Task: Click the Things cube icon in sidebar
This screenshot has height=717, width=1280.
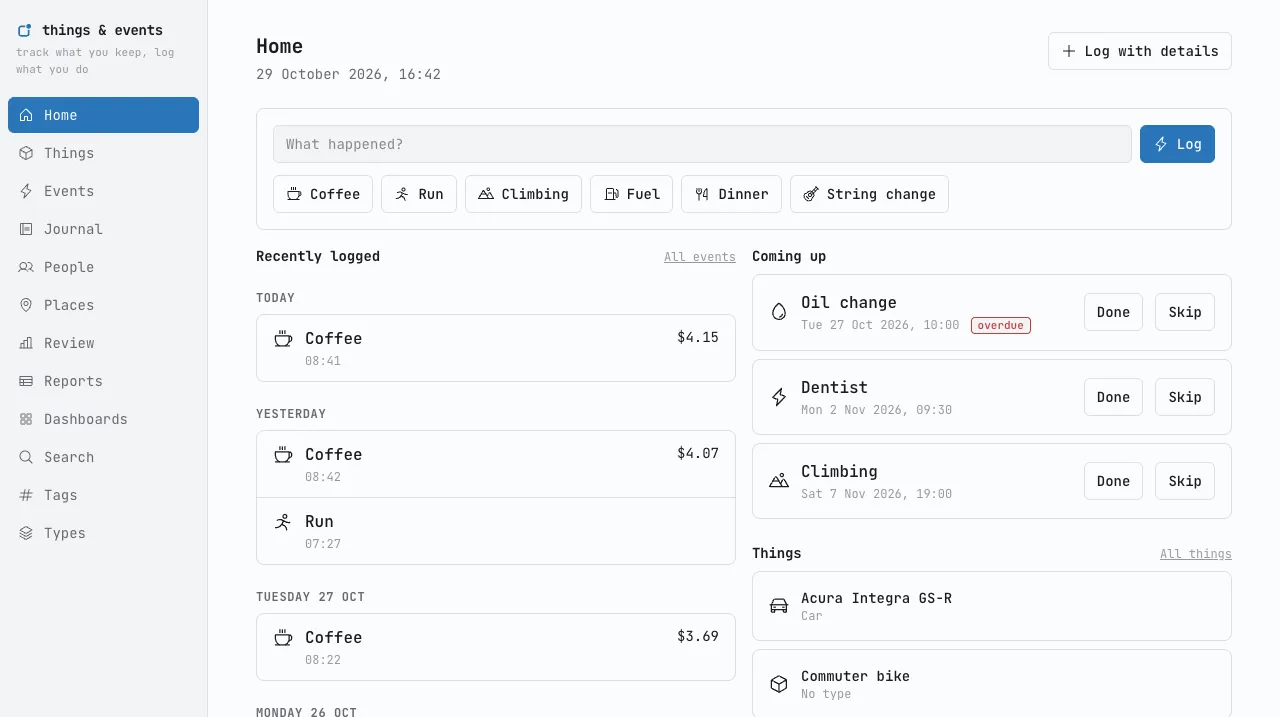Action: point(26,153)
